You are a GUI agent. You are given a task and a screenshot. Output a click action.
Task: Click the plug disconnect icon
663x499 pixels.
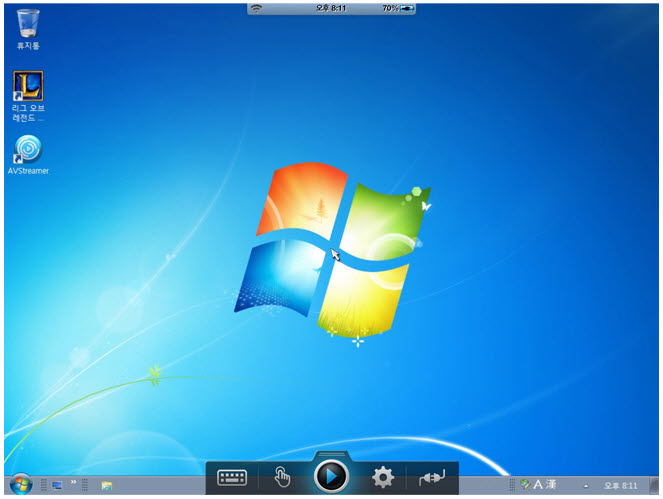(x=432, y=477)
